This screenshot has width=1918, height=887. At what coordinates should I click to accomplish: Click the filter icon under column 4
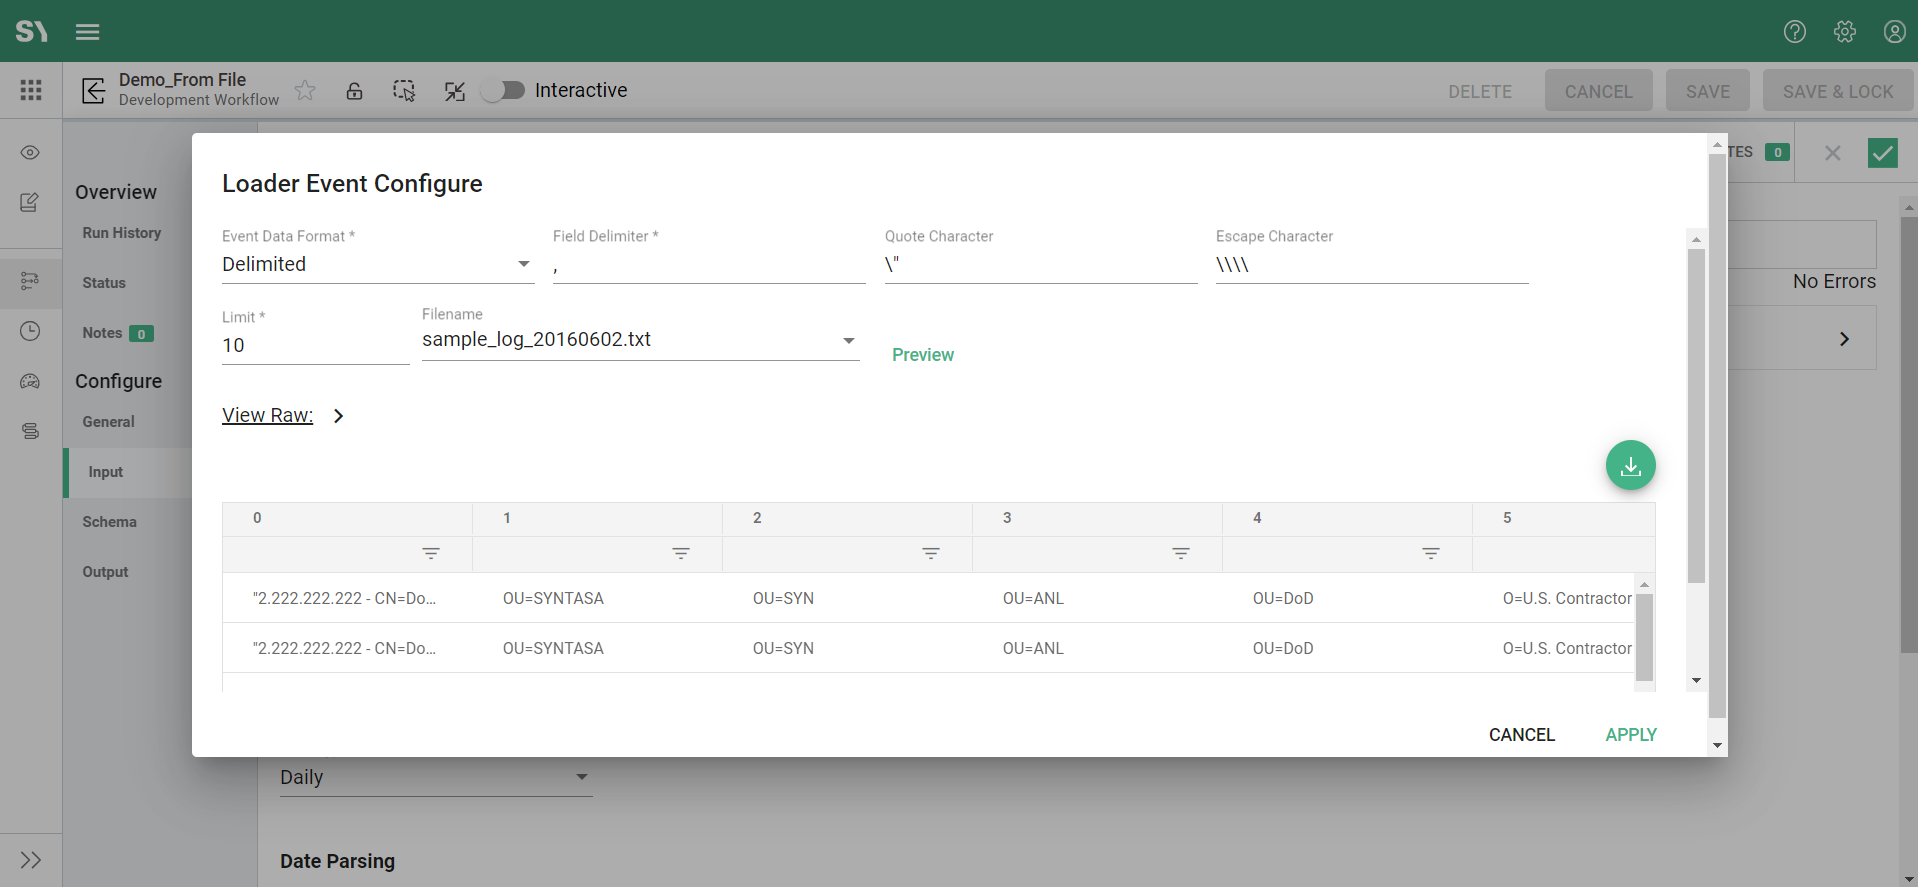pyautogui.click(x=1431, y=554)
